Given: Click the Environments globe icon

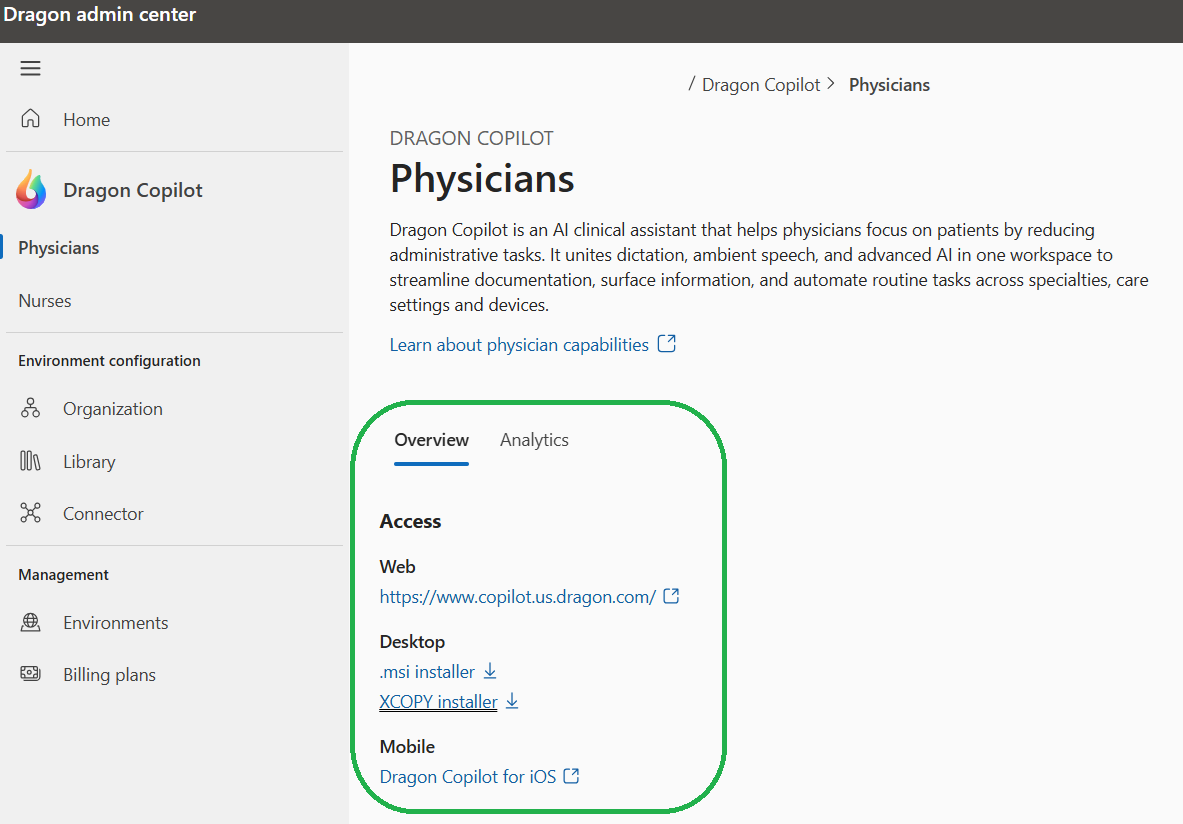Looking at the screenshot, I should (x=31, y=622).
